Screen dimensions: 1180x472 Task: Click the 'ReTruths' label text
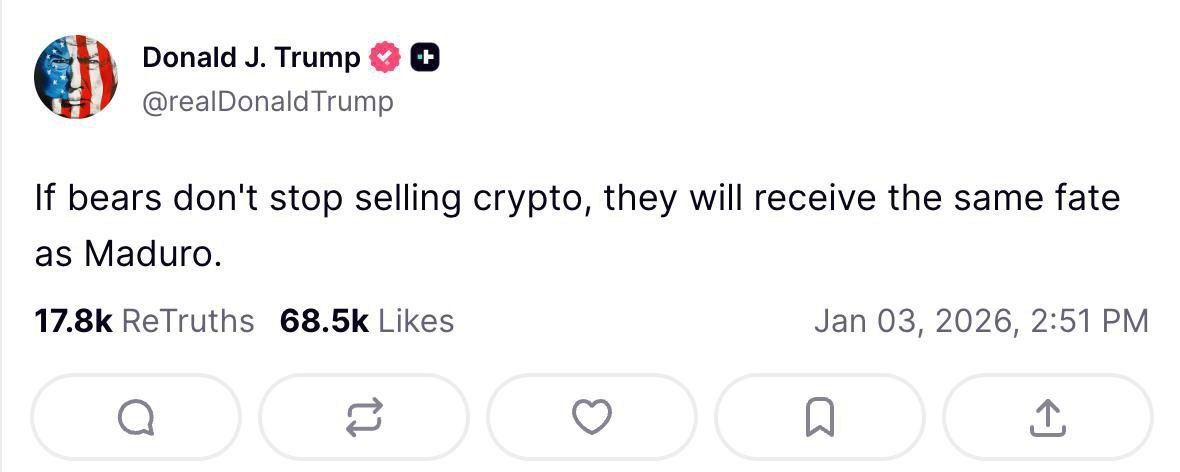pyautogui.click(x=187, y=321)
